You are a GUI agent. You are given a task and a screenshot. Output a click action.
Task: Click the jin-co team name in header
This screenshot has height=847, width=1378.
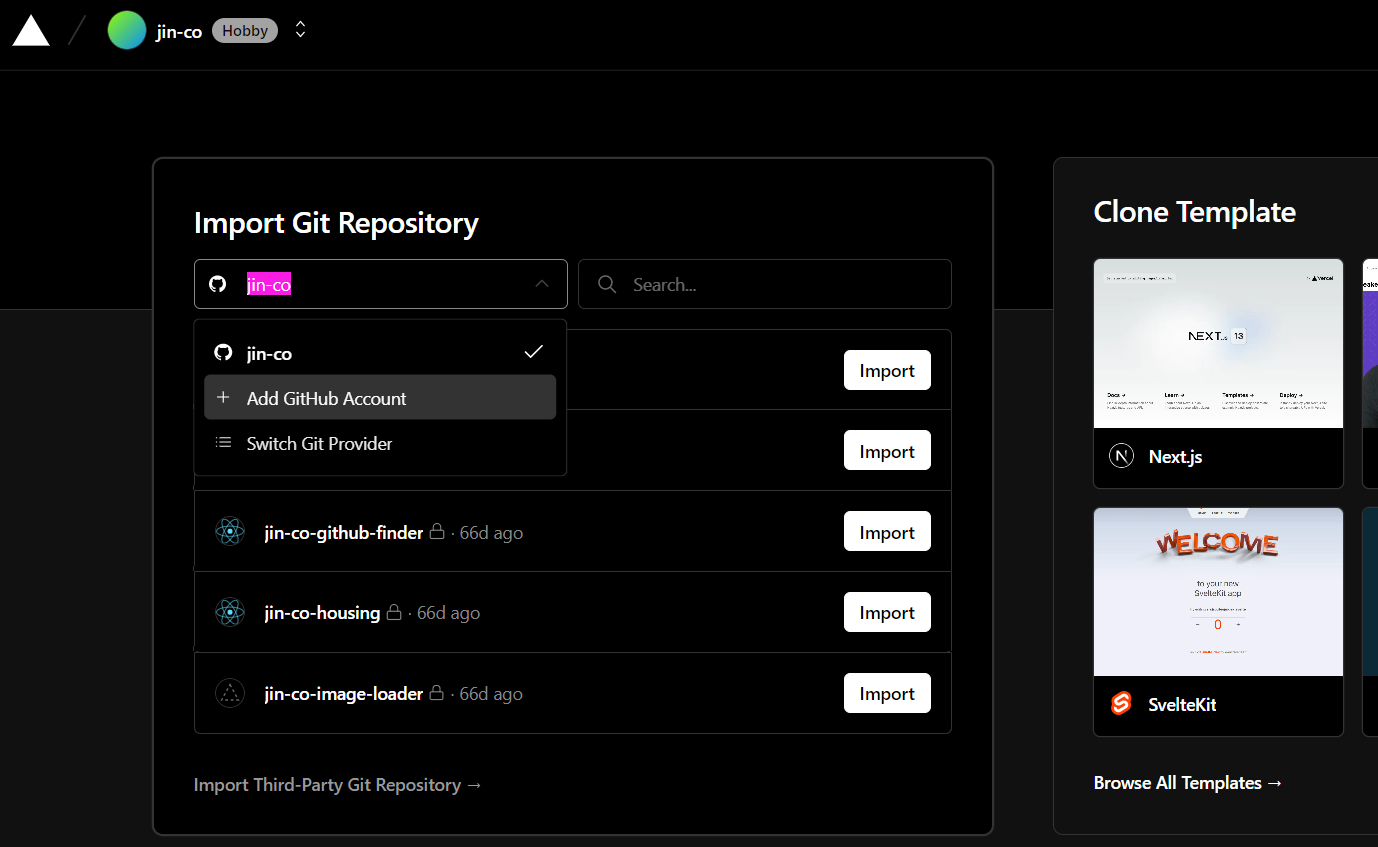179,32
